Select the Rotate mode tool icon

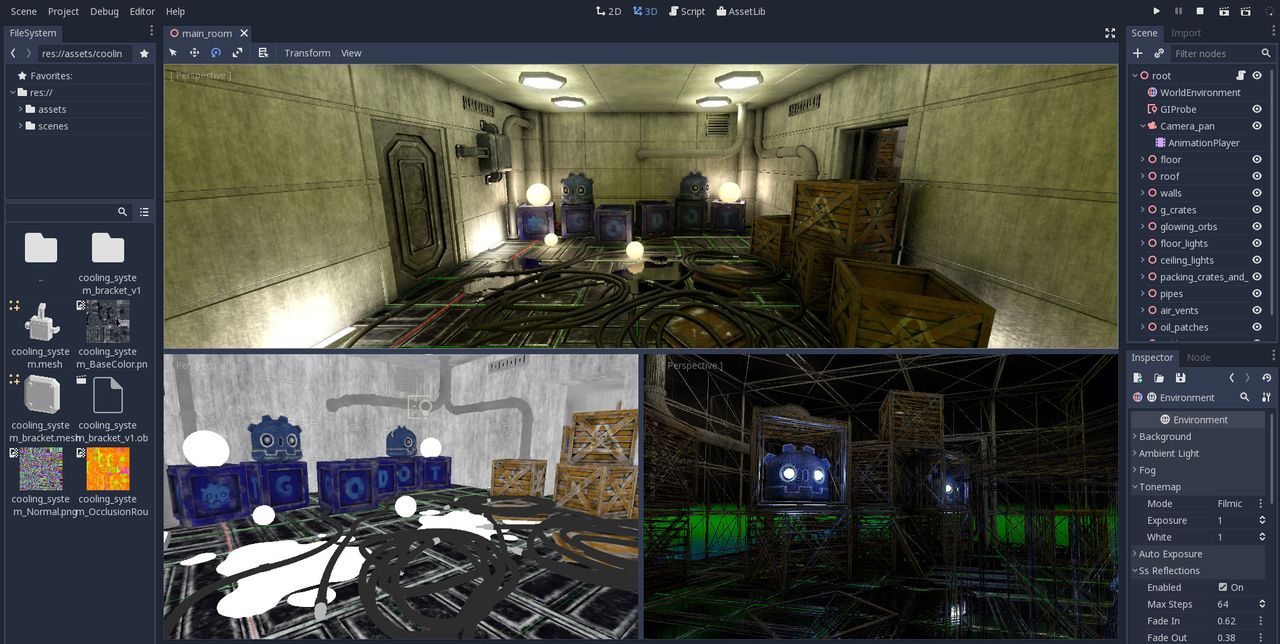[215, 53]
